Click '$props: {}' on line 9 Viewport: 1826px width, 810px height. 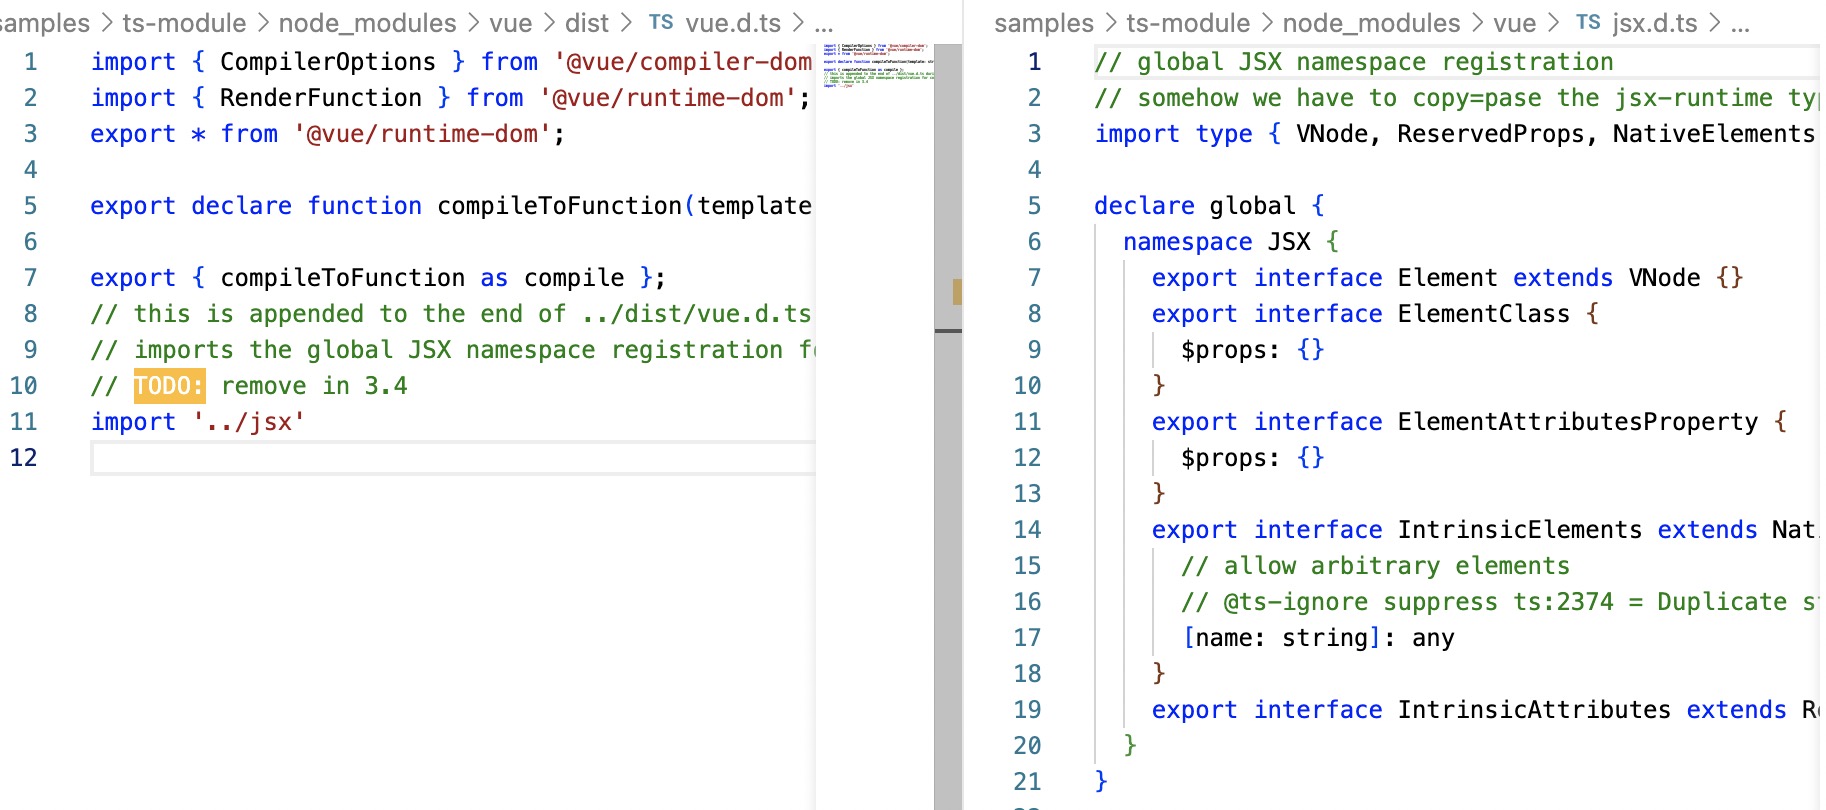[1252, 350]
